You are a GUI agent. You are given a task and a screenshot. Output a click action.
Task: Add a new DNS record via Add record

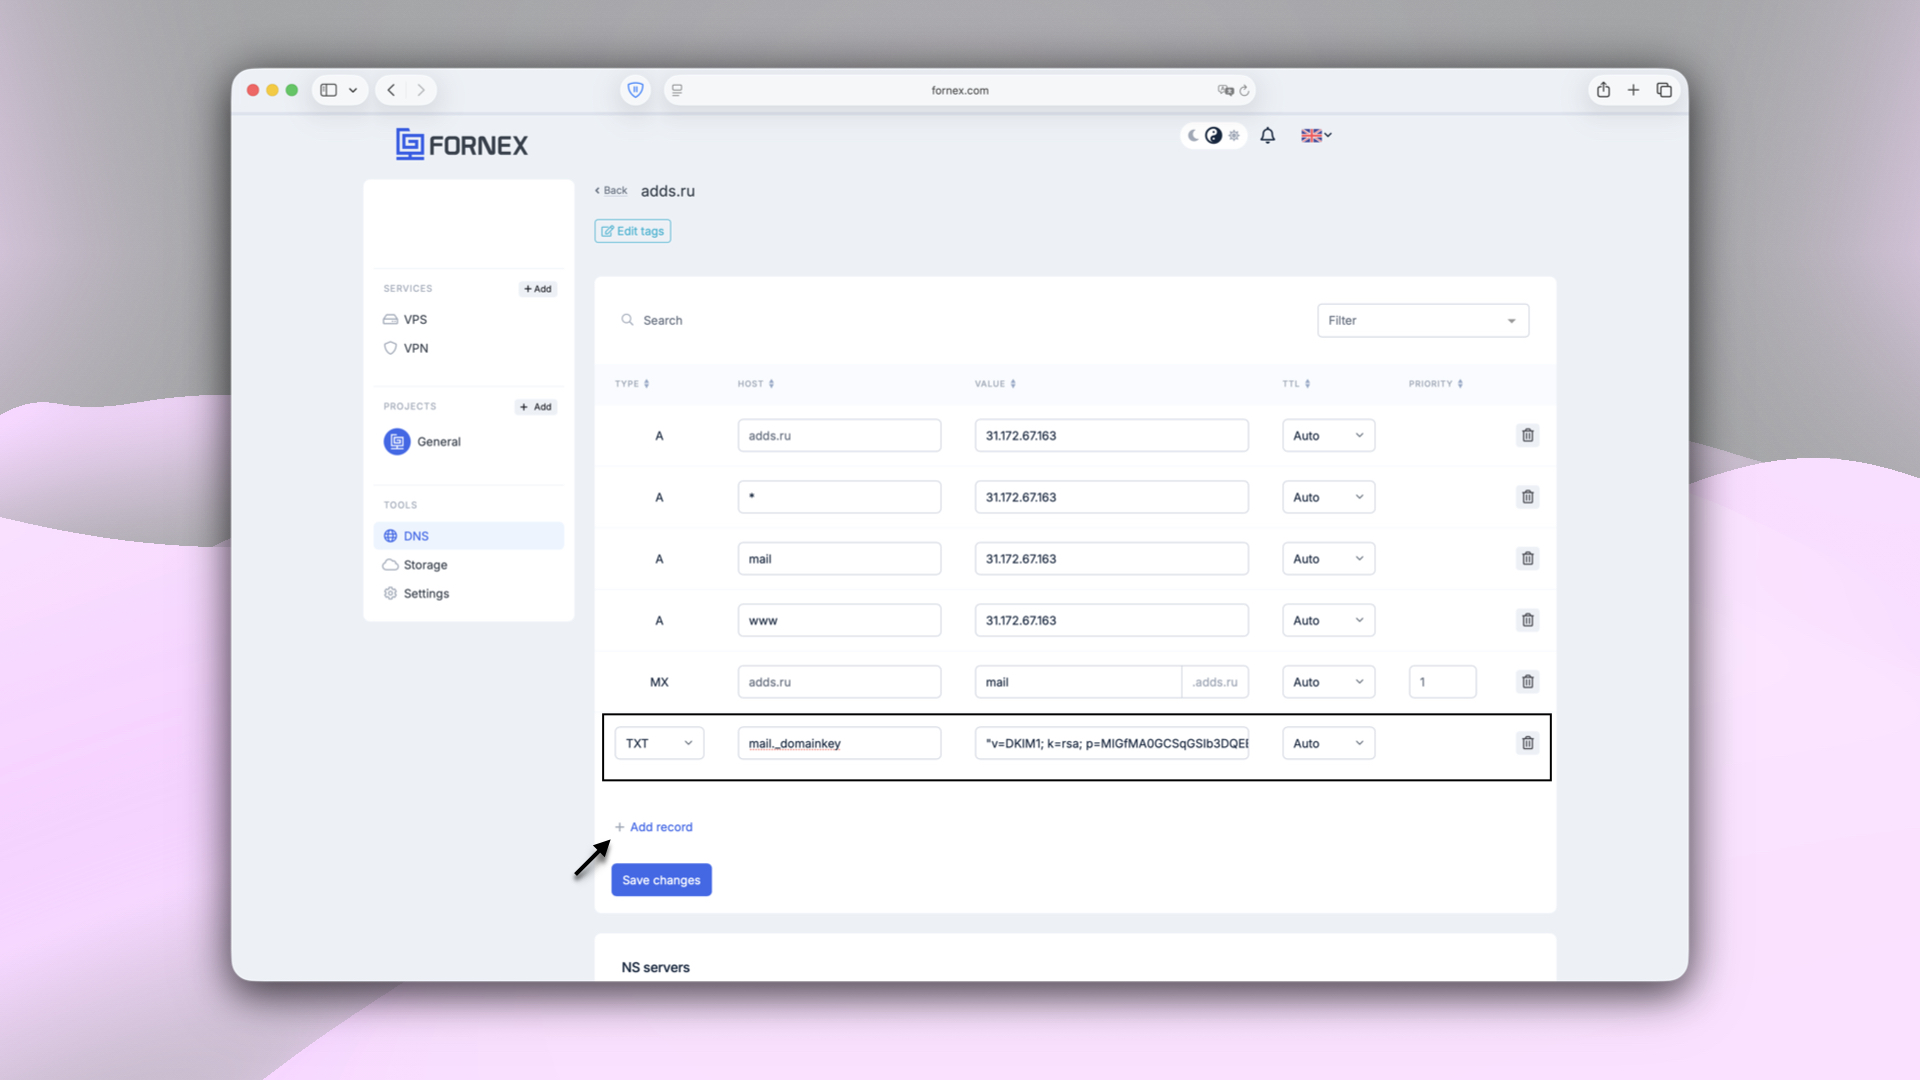click(x=653, y=827)
